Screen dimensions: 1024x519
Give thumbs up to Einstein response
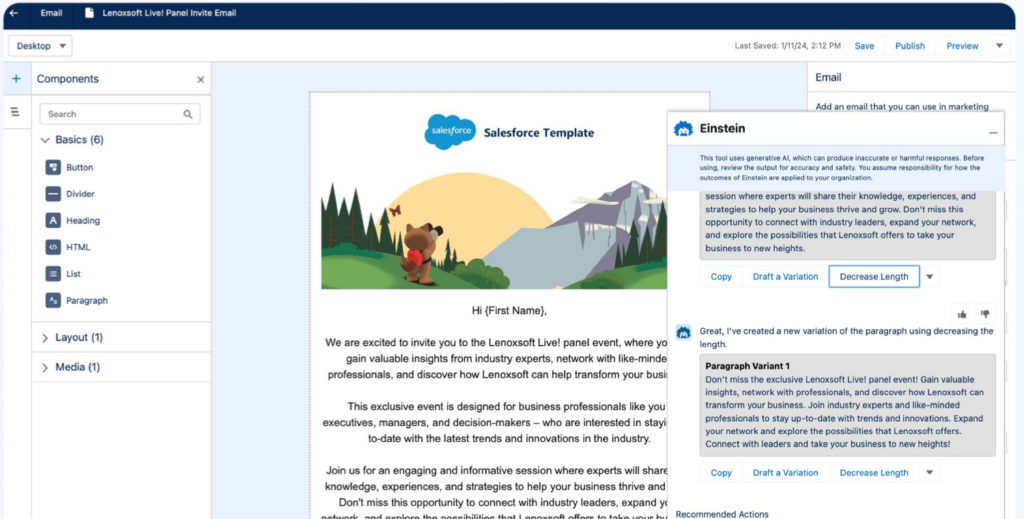click(x=962, y=314)
